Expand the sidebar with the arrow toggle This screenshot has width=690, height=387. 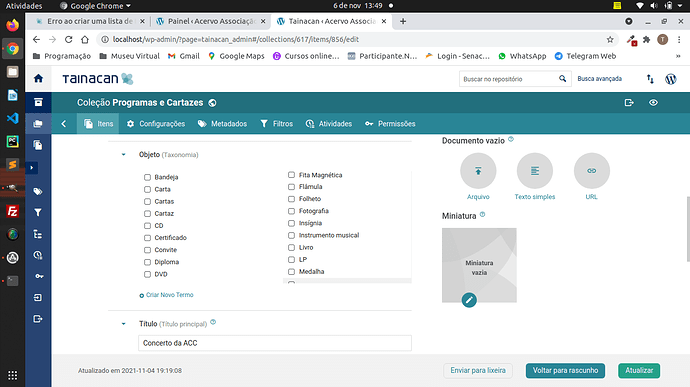[x=32, y=168]
